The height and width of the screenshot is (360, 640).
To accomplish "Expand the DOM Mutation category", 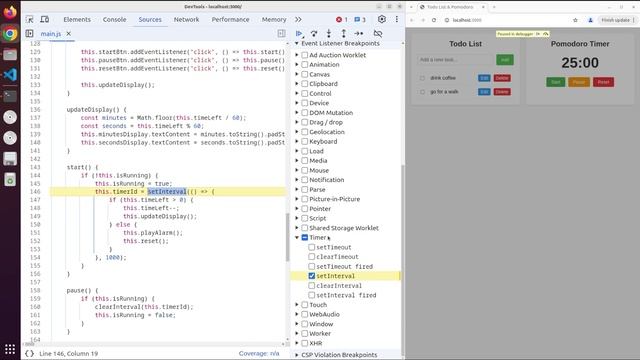I will point(297,113).
